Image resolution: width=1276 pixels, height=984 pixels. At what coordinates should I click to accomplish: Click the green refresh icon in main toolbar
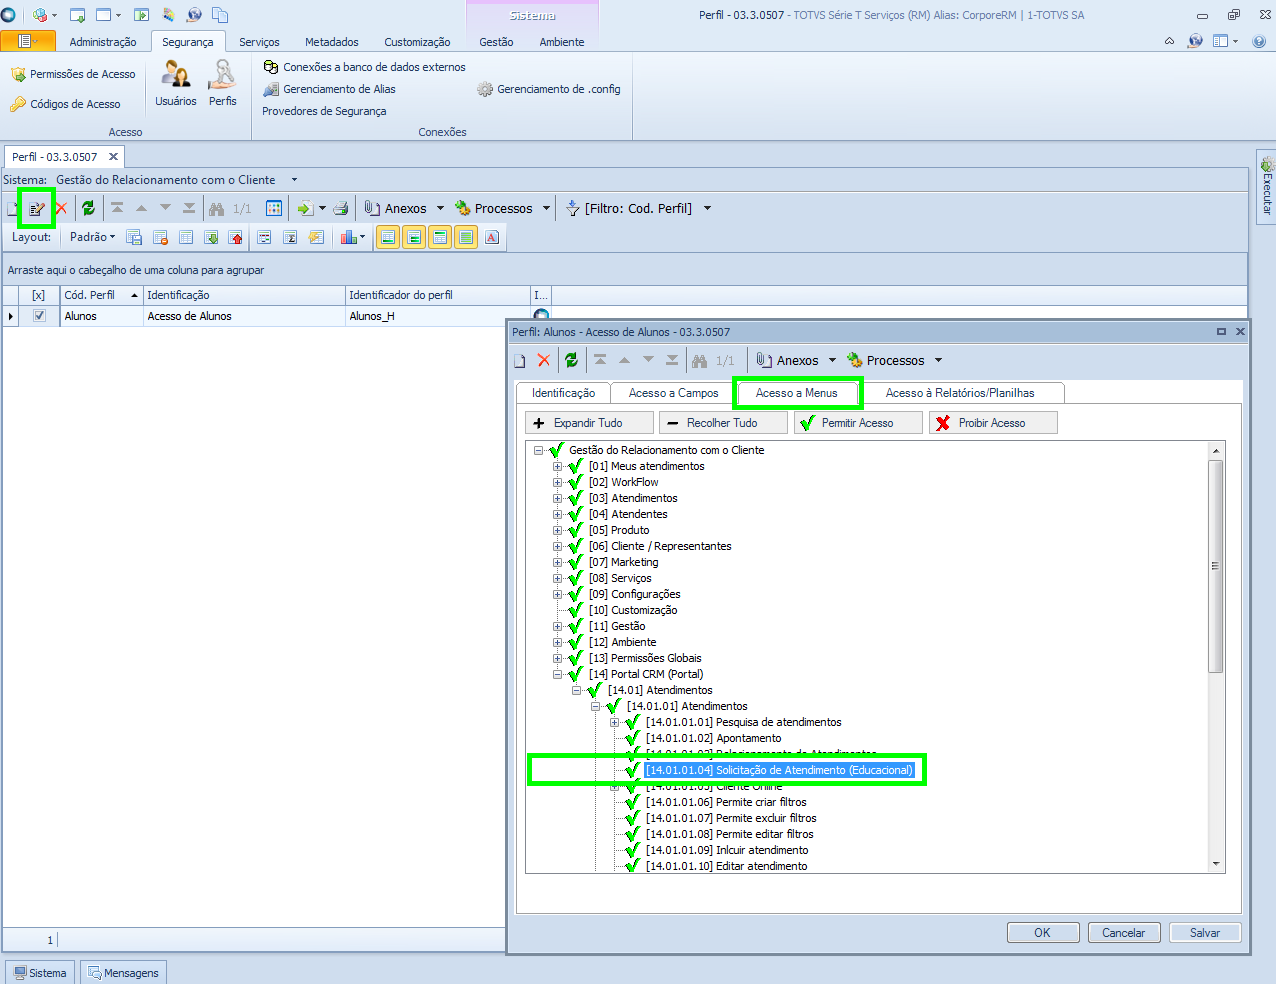coord(88,208)
